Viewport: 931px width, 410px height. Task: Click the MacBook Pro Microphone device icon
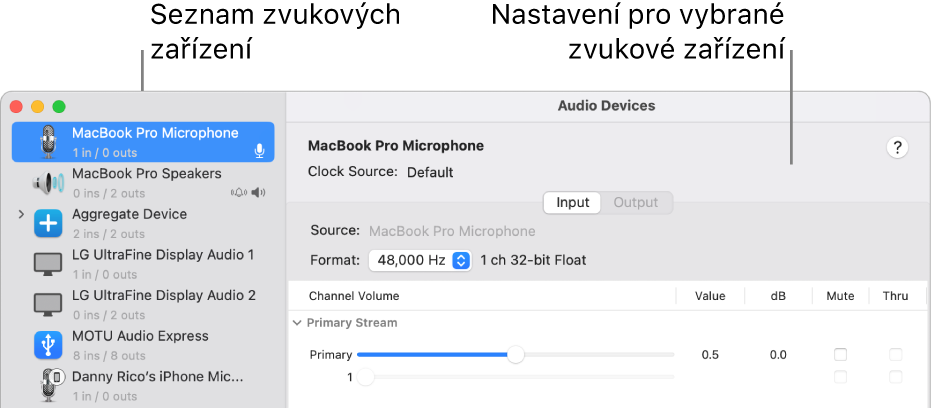[48, 142]
